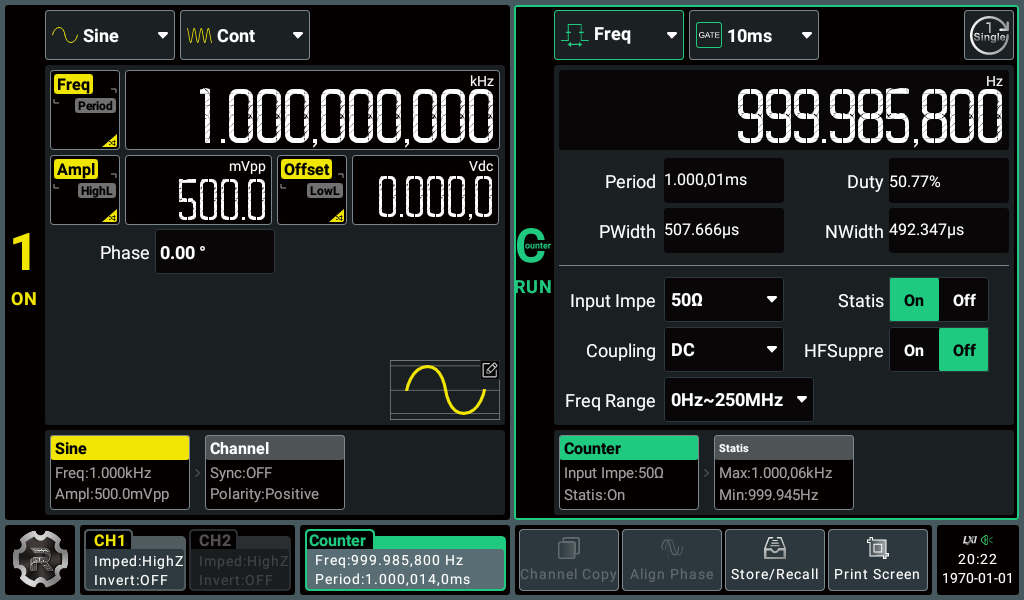Click the Counter icon on channel 2 edge
Viewport: 1024px width, 600px height.
533,246
